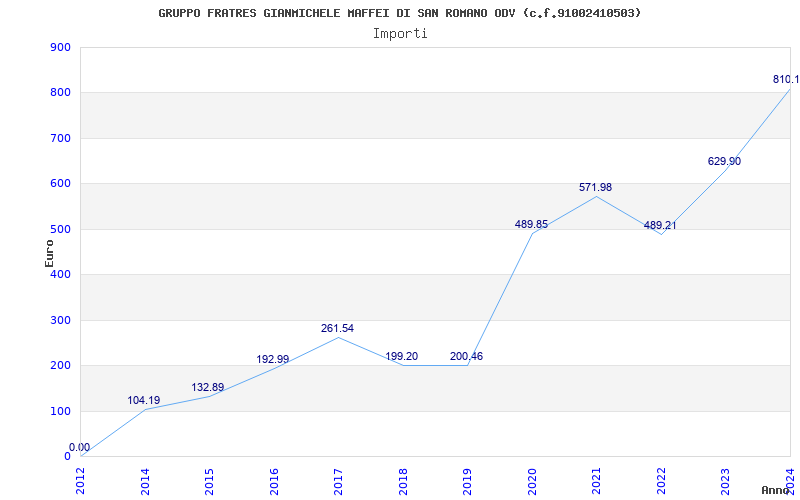Click the 800 y-axis value

61,93
